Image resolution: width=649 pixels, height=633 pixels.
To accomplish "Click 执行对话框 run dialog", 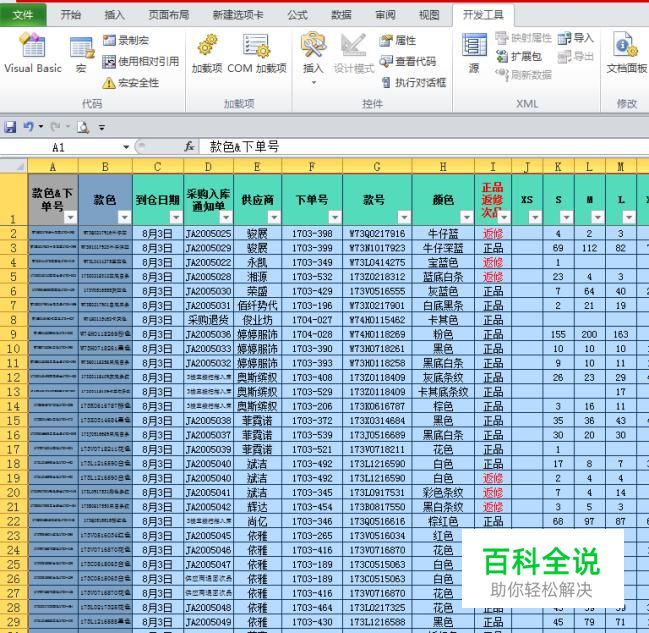I will [x=413, y=82].
